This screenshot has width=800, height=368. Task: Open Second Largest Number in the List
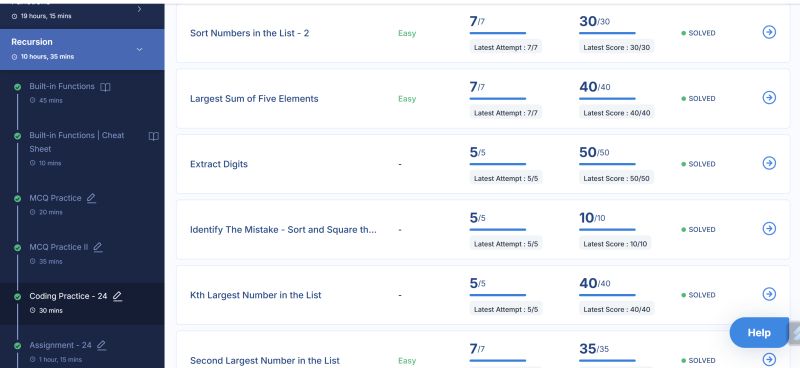[265, 360]
